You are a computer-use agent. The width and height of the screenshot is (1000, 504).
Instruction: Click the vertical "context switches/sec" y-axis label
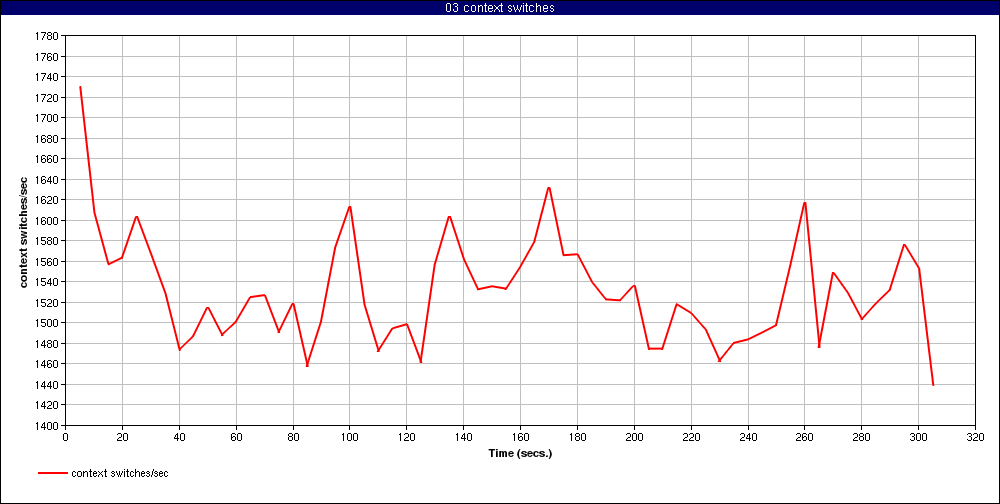(x=24, y=230)
